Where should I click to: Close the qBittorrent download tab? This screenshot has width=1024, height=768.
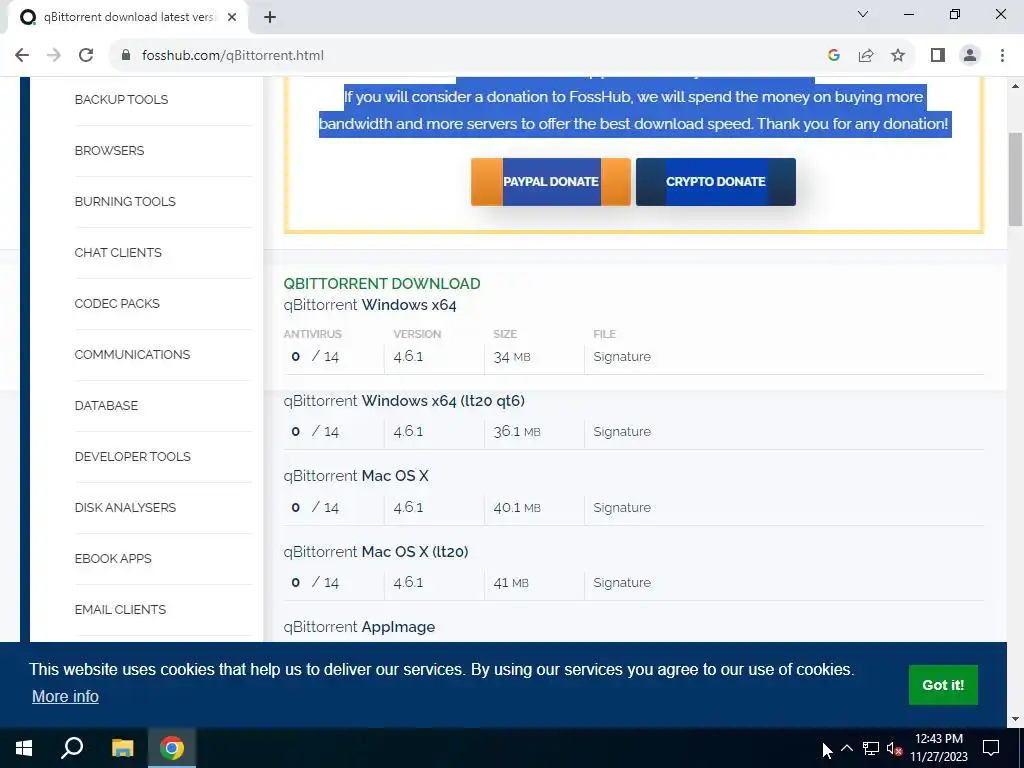tap(232, 18)
